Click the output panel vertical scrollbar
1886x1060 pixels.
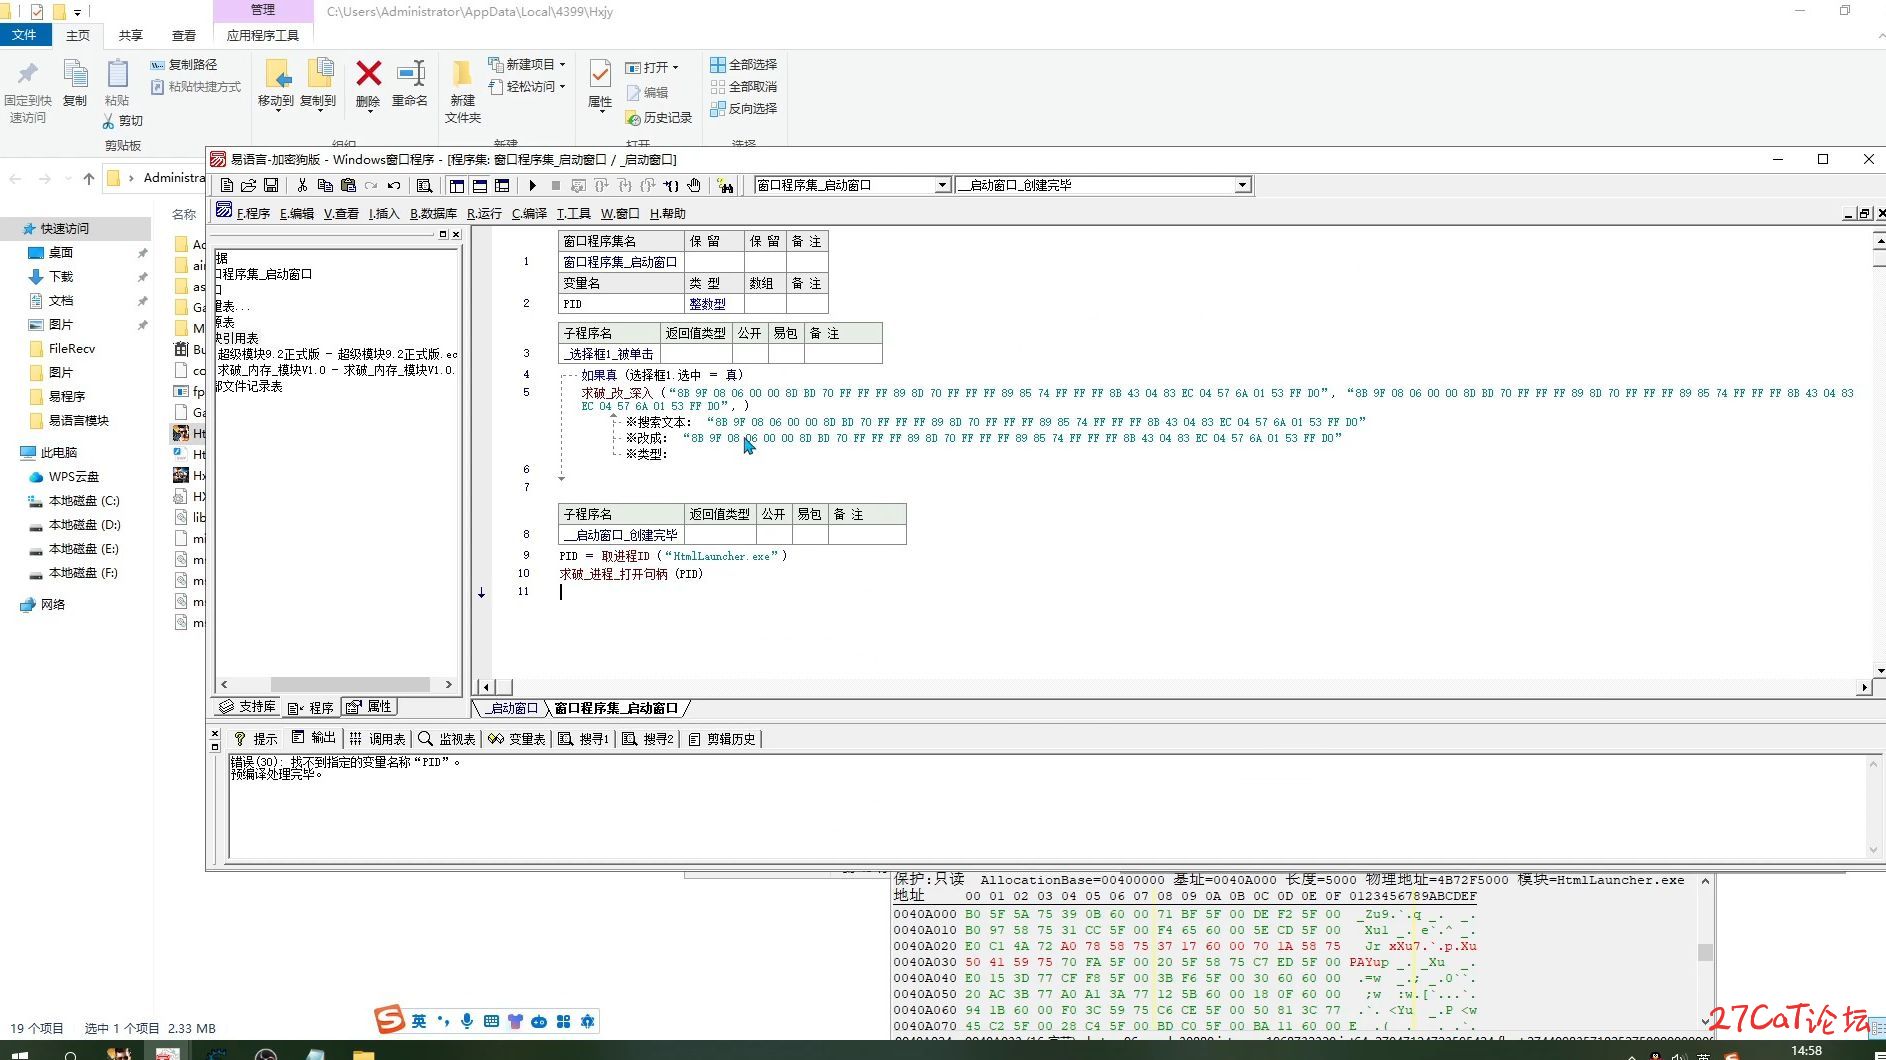click(x=1873, y=806)
